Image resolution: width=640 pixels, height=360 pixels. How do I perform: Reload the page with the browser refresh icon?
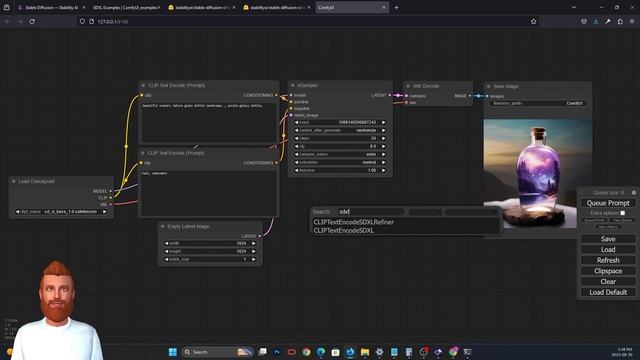(x=32, y=21)
